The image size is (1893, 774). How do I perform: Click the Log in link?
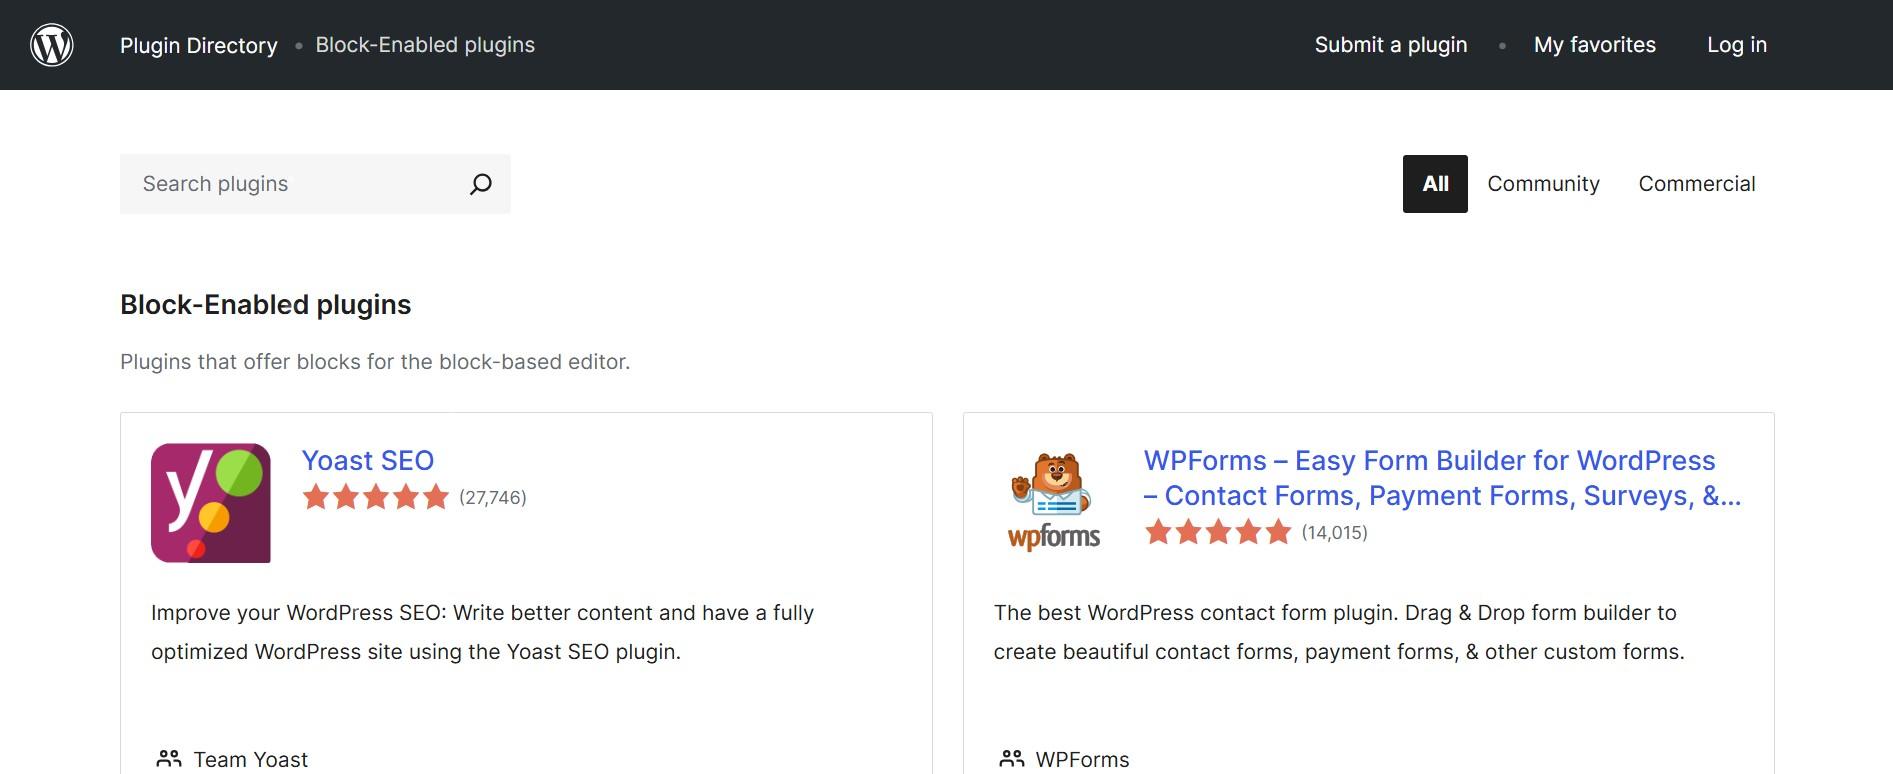pyautogui.click(x=1737, y=45)
